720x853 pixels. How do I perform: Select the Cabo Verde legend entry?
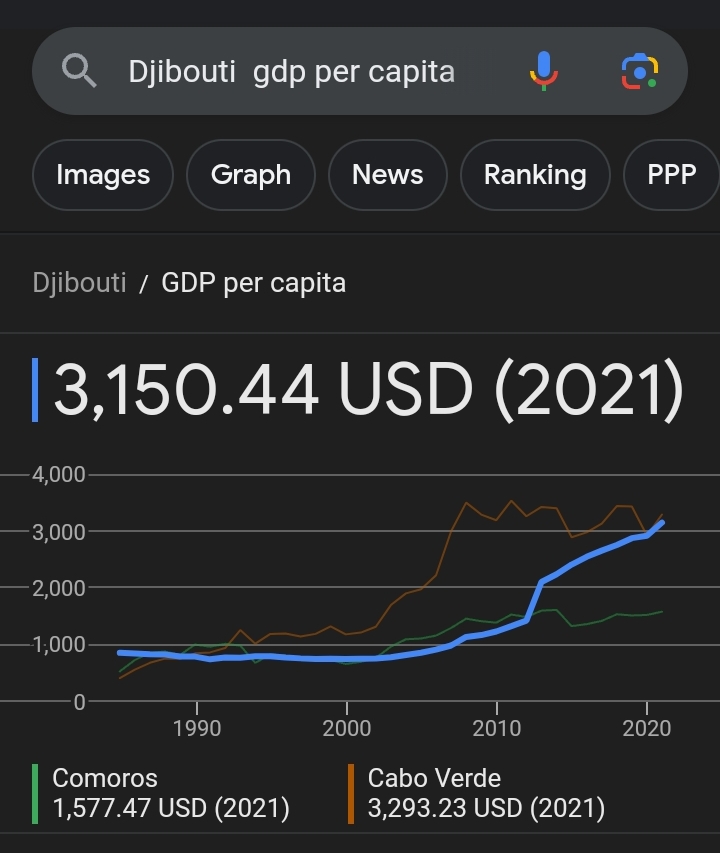[x=486, y=793]
